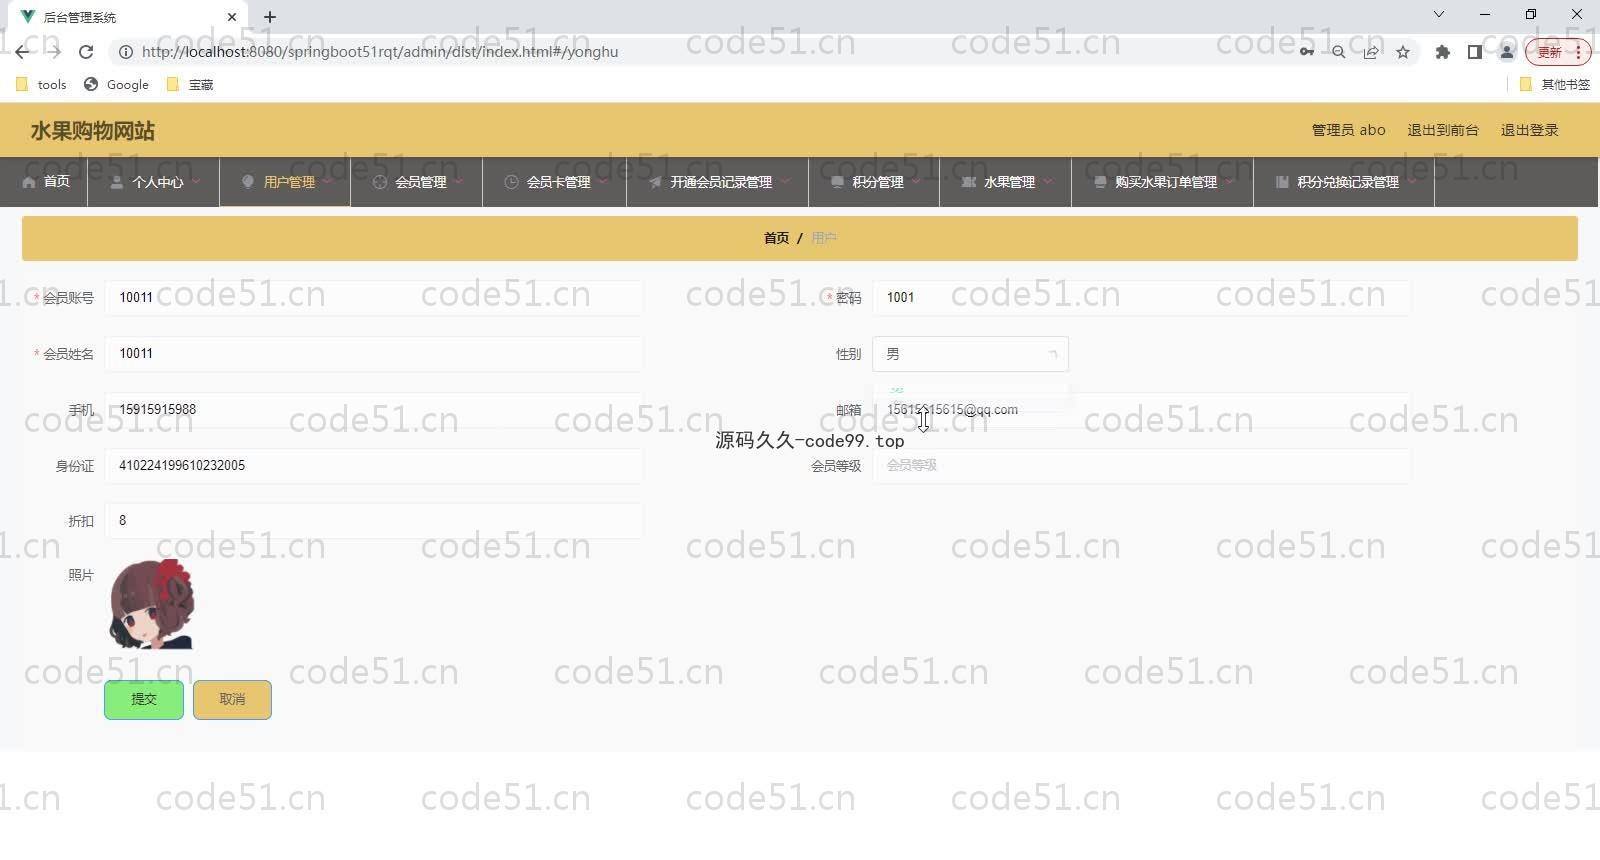The image size is (1600, 860).
Task: Click 退出到前台 link
Action: tap(1442, 130)
